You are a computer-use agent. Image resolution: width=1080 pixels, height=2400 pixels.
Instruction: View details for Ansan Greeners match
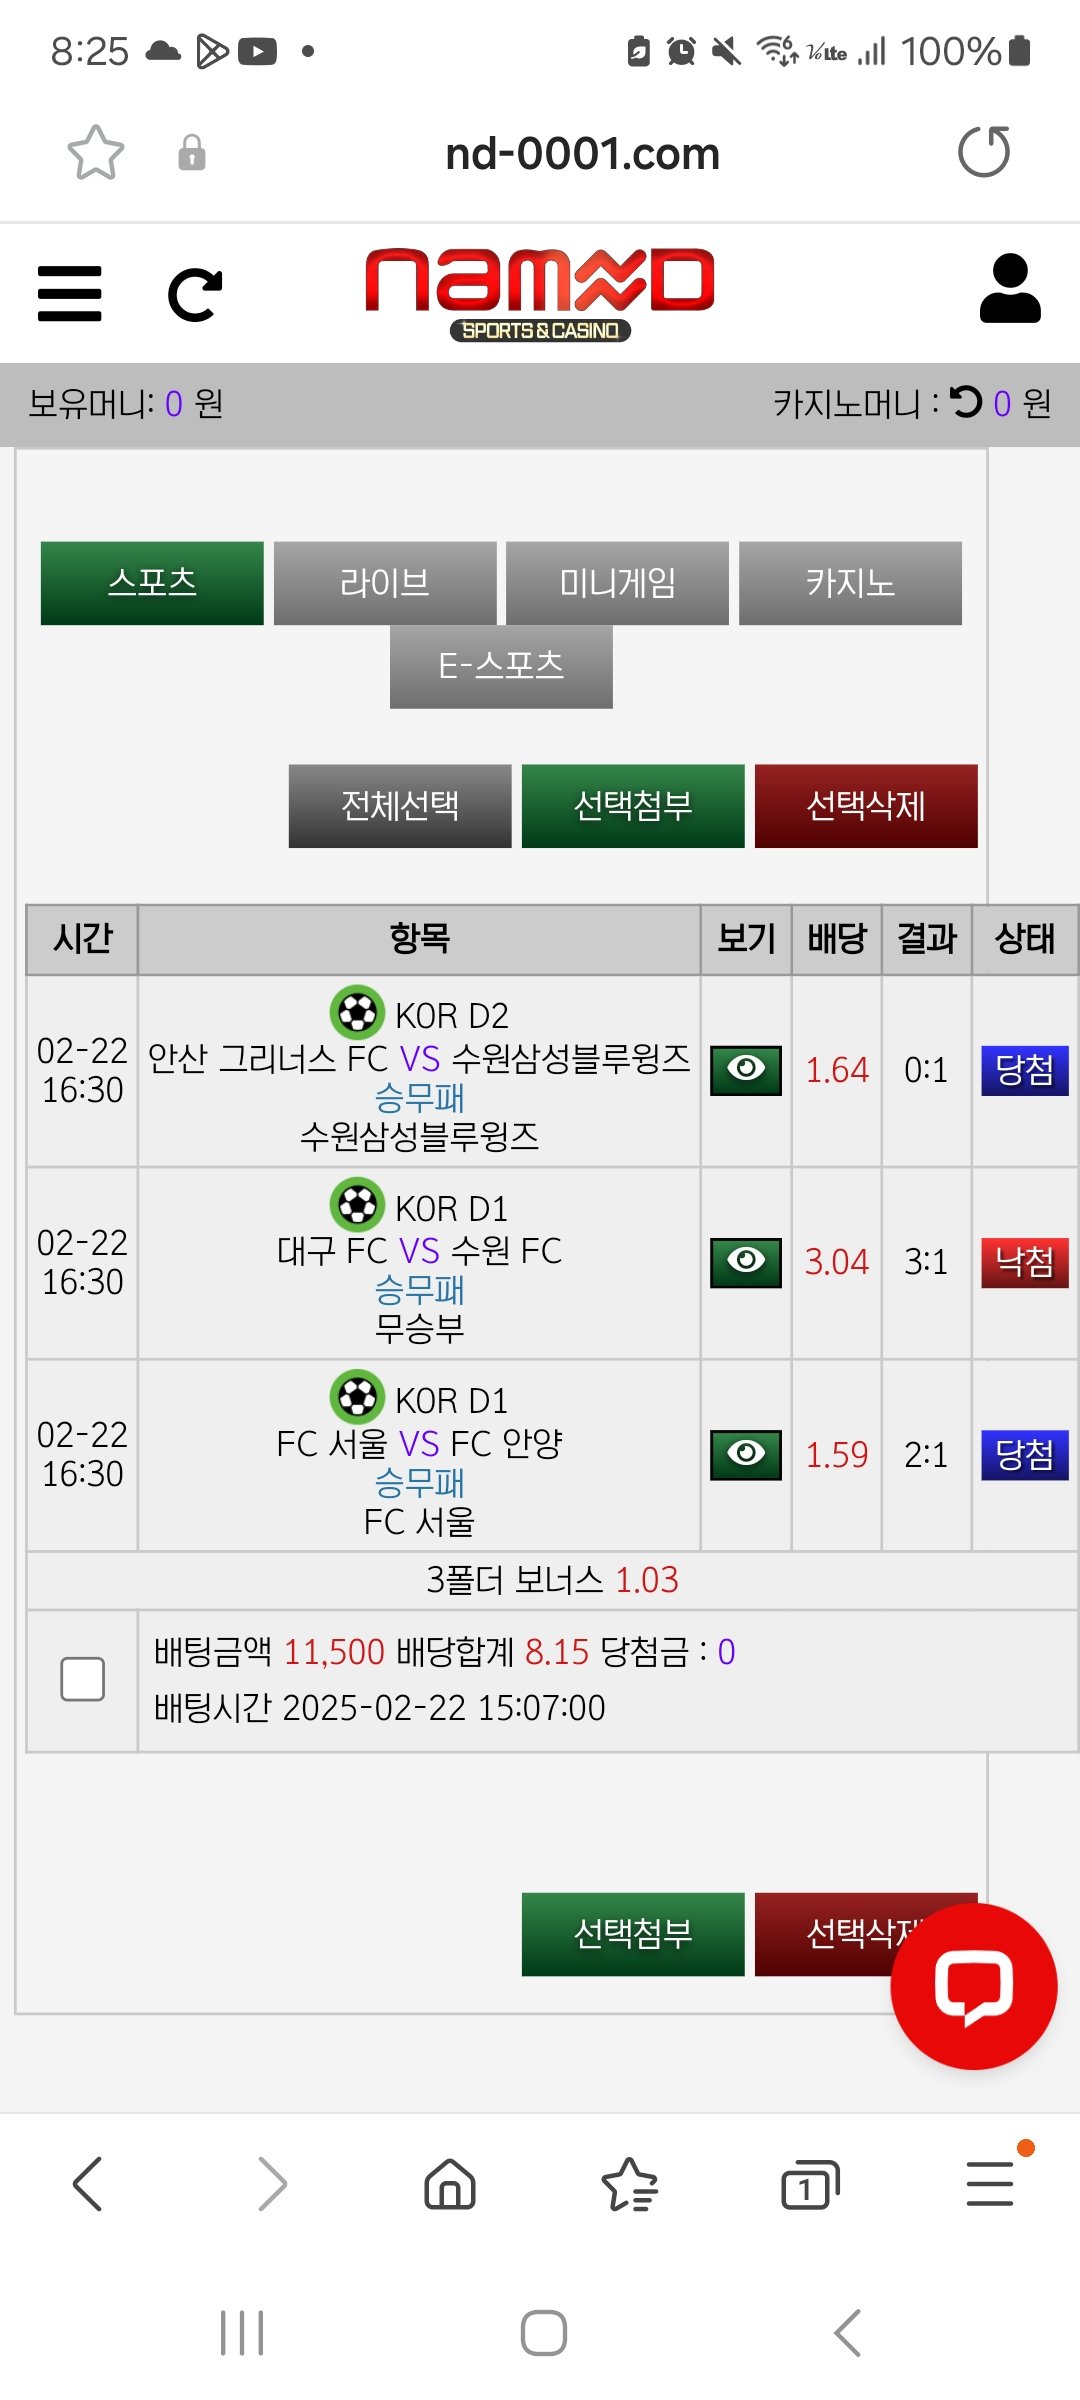[746, 1069]
